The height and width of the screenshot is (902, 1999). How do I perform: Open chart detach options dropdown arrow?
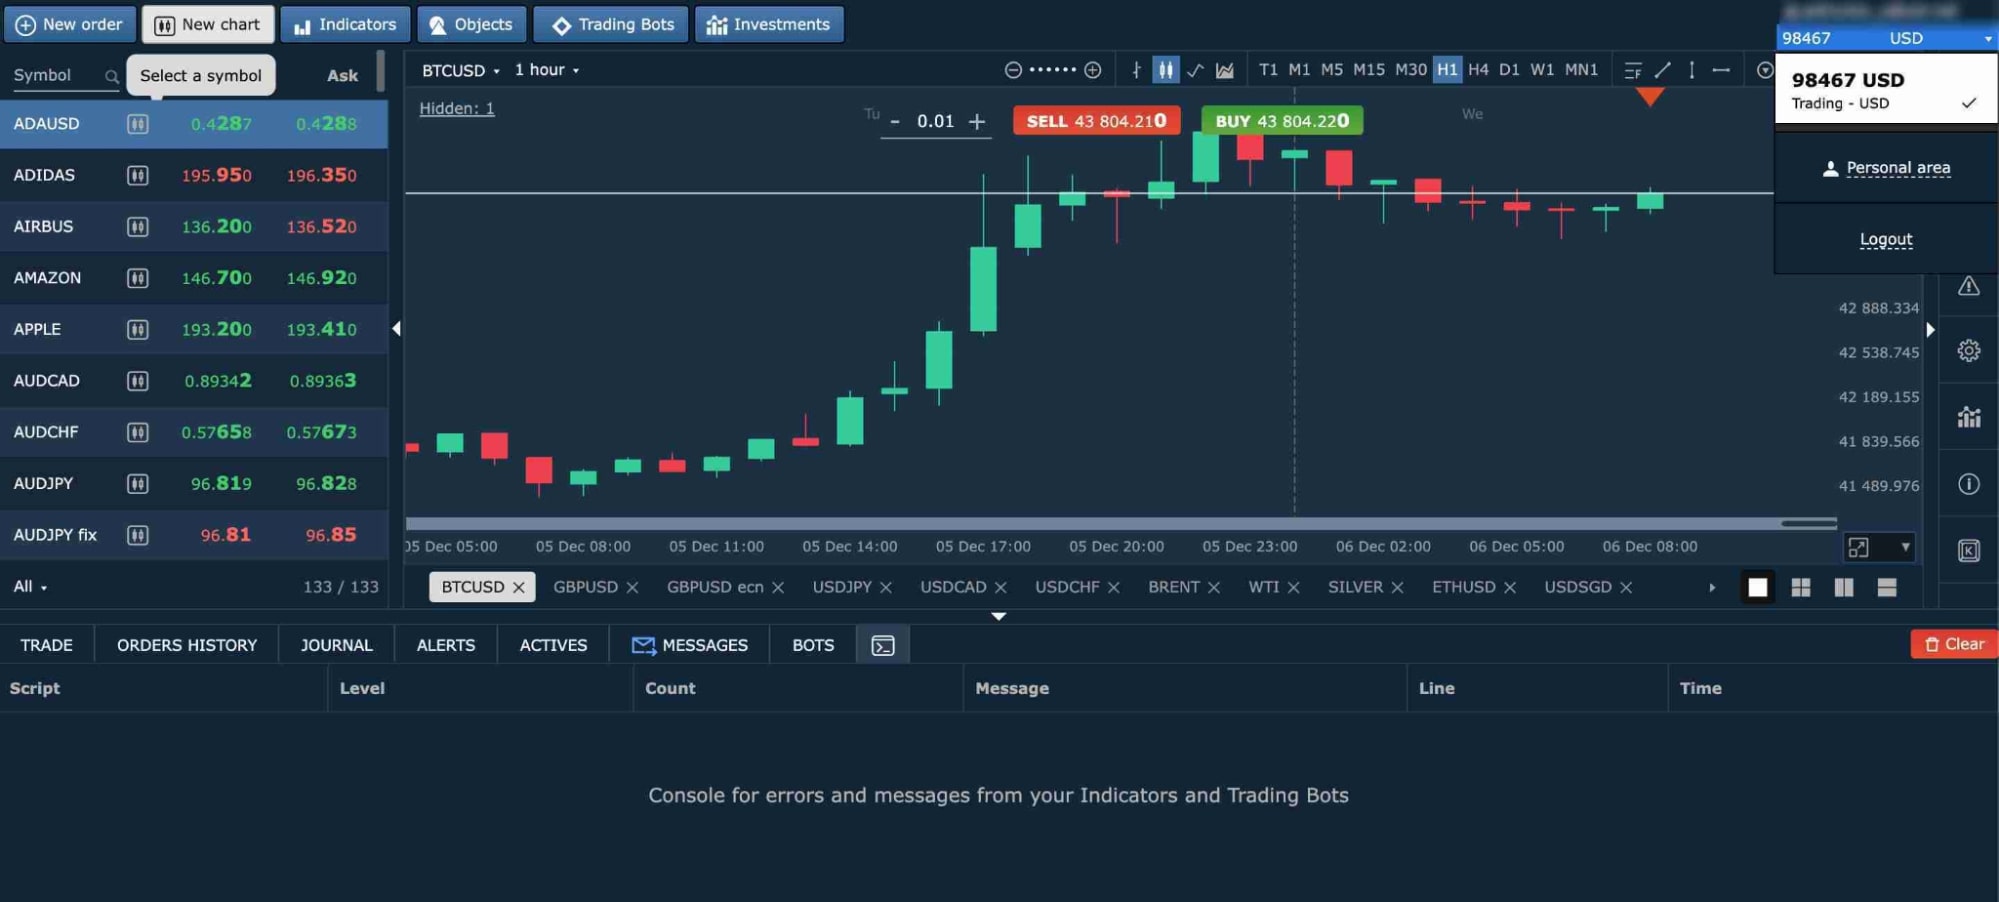click(1904, 547)
